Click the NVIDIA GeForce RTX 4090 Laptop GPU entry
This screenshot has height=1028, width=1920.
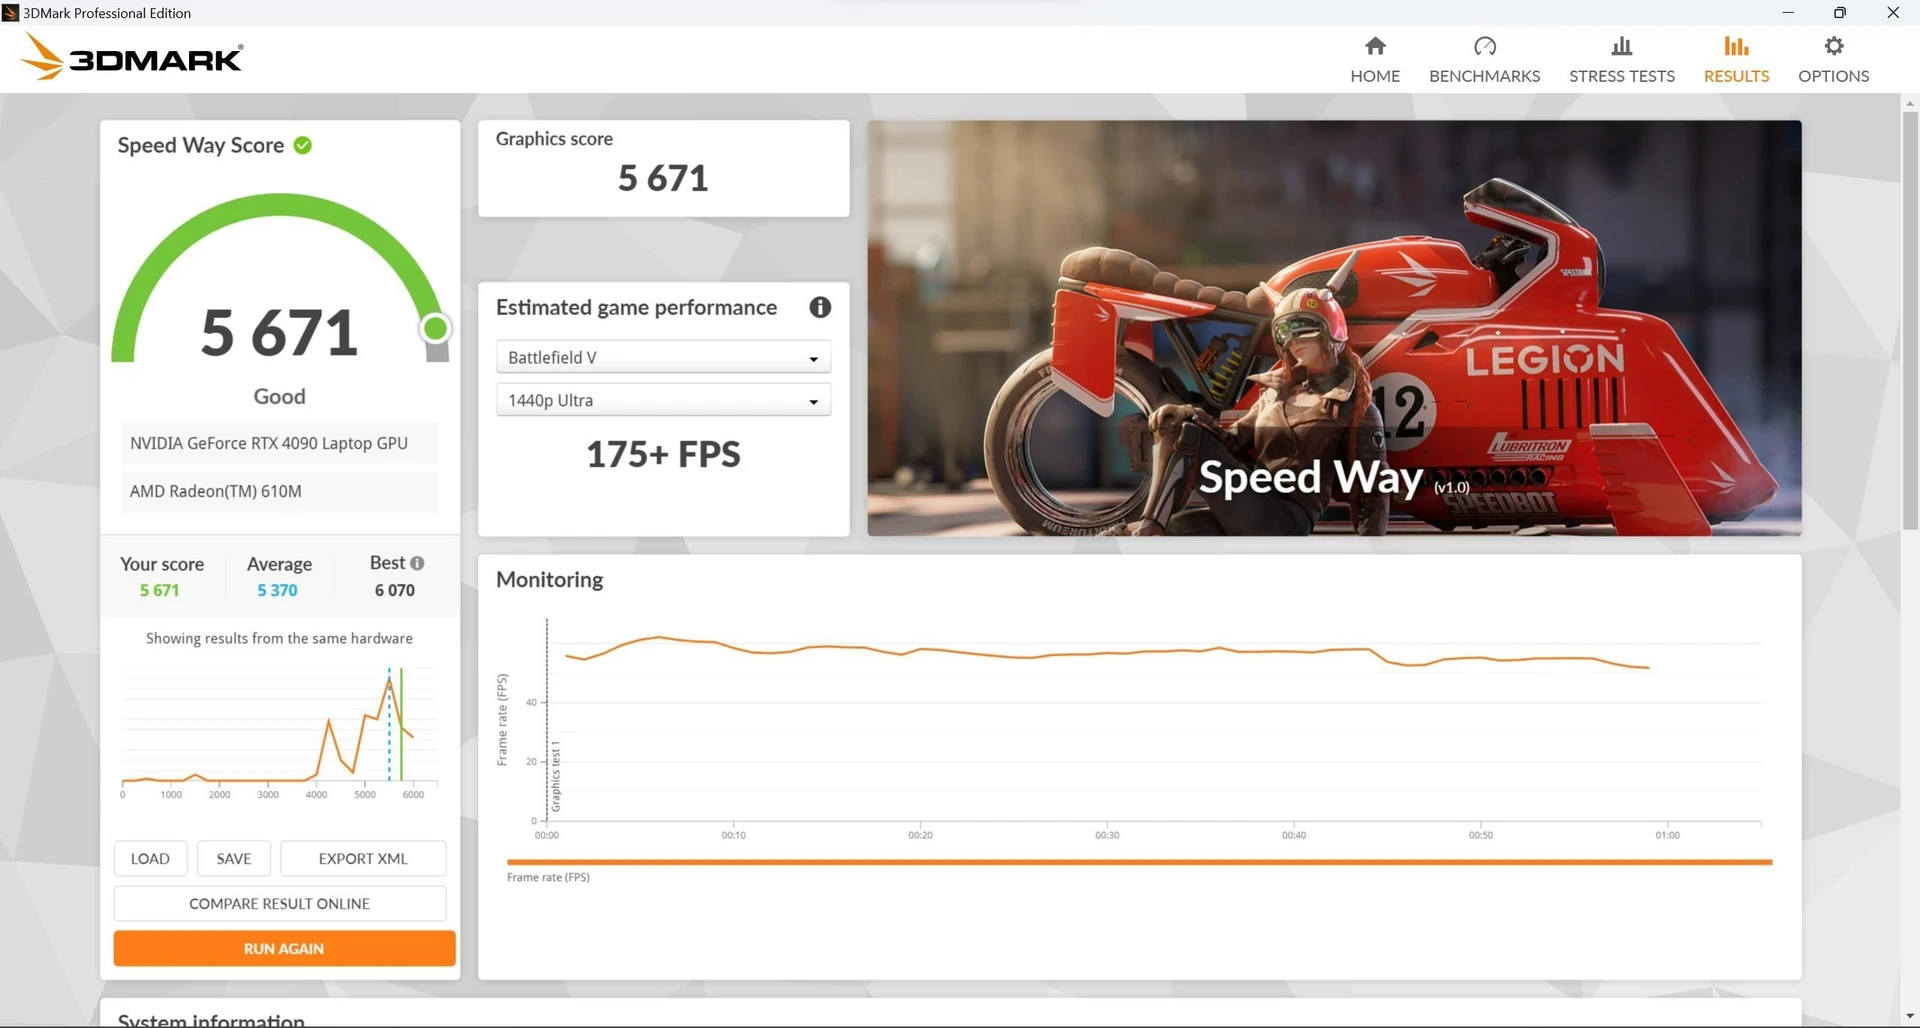280,443
